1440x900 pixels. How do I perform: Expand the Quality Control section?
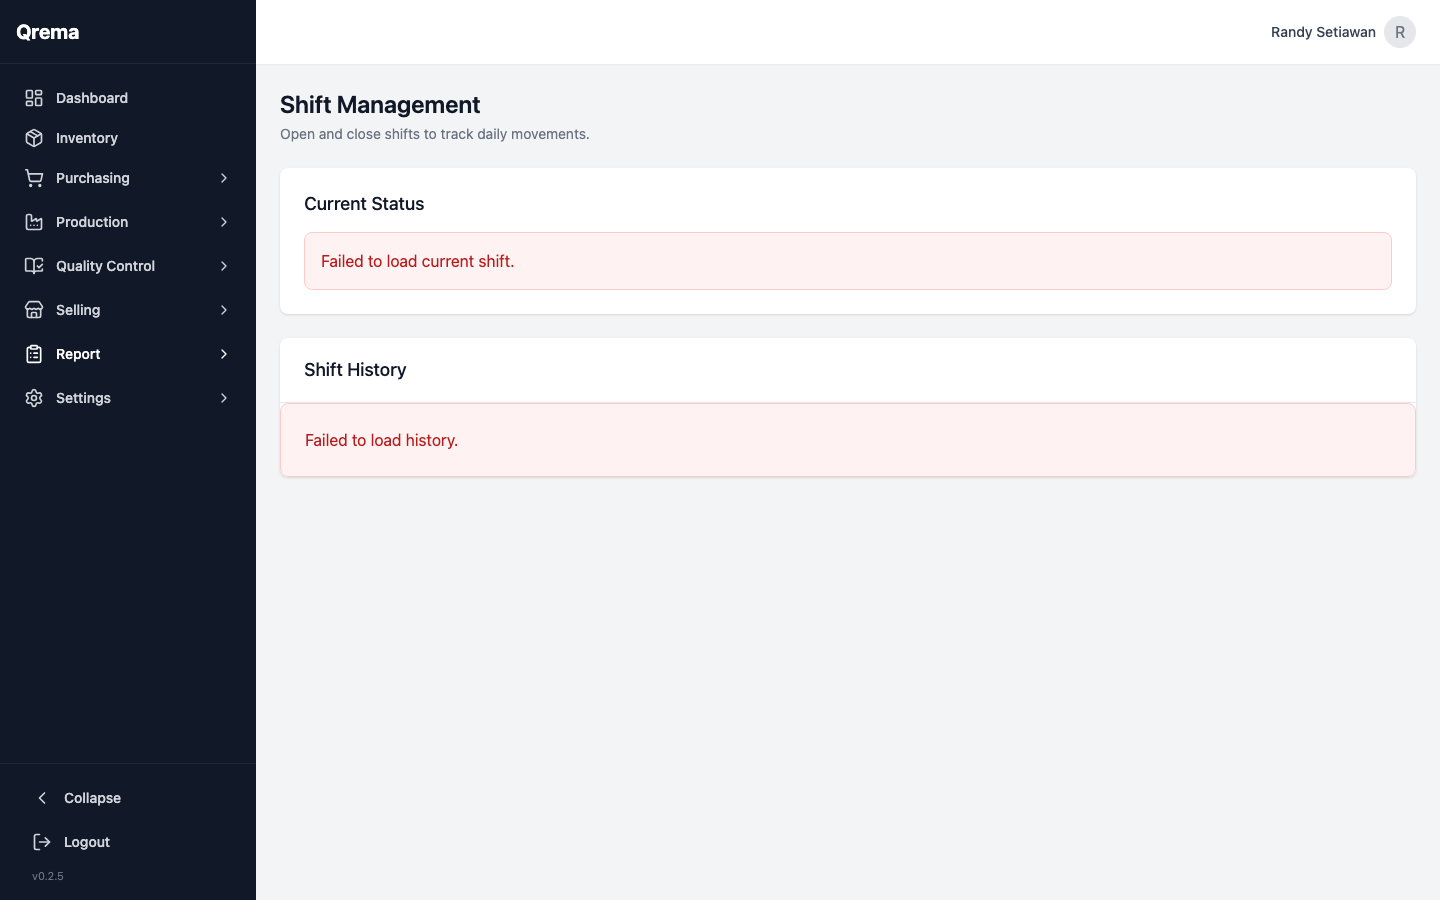tap(223, 265)
